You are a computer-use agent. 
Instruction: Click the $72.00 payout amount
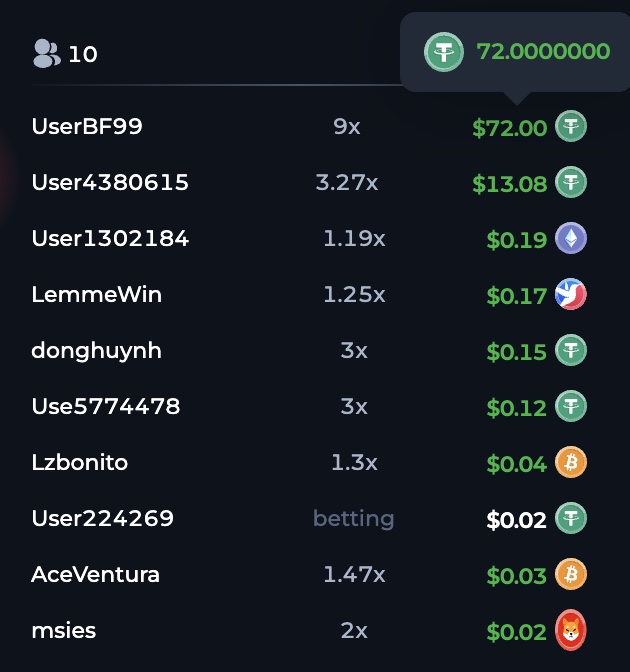coord(510,128)
